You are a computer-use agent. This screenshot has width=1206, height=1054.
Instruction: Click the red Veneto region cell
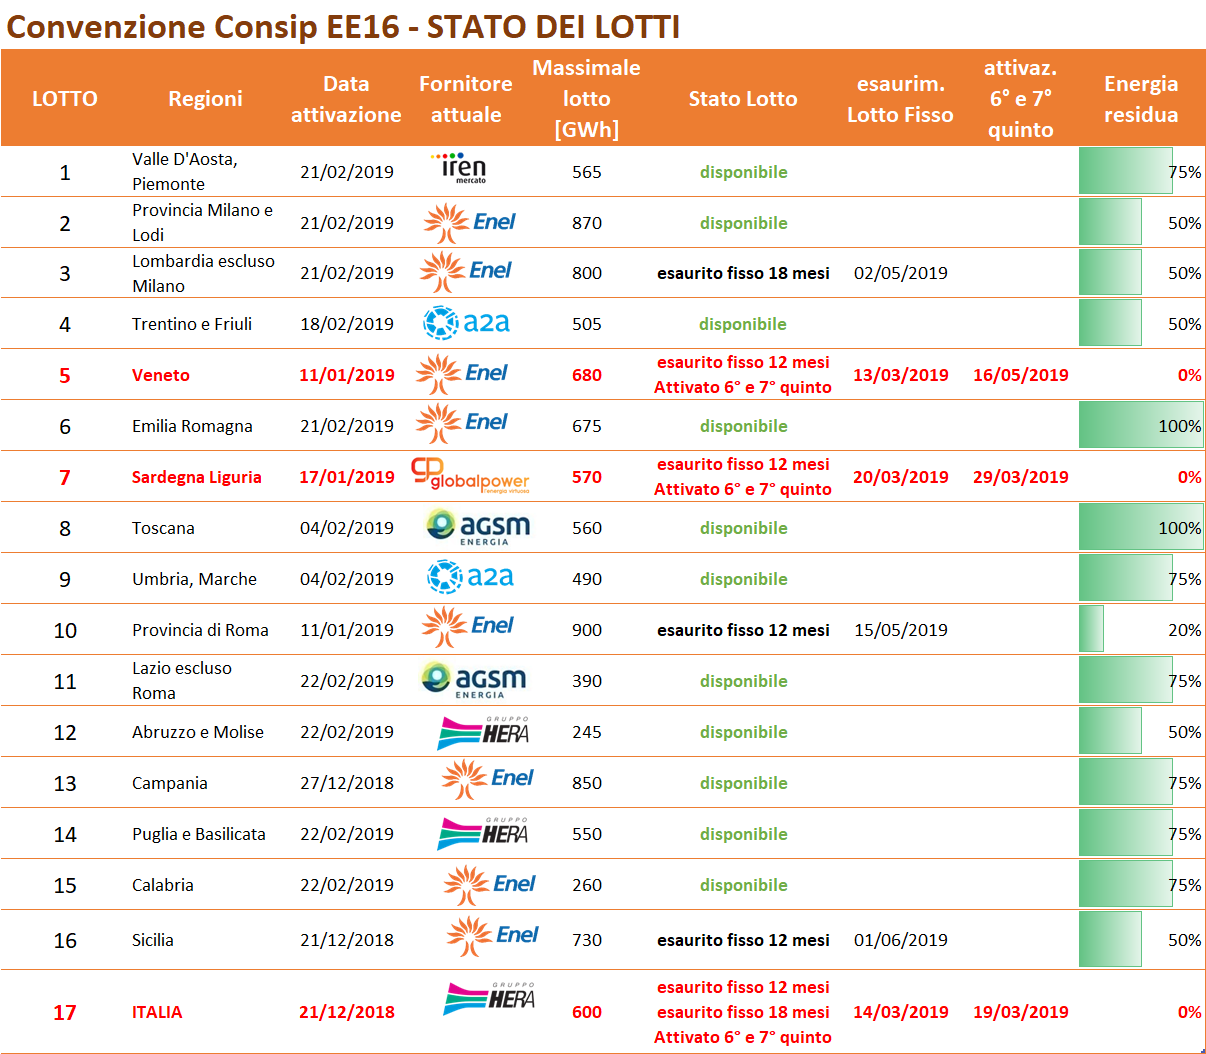tap(161, 375)
